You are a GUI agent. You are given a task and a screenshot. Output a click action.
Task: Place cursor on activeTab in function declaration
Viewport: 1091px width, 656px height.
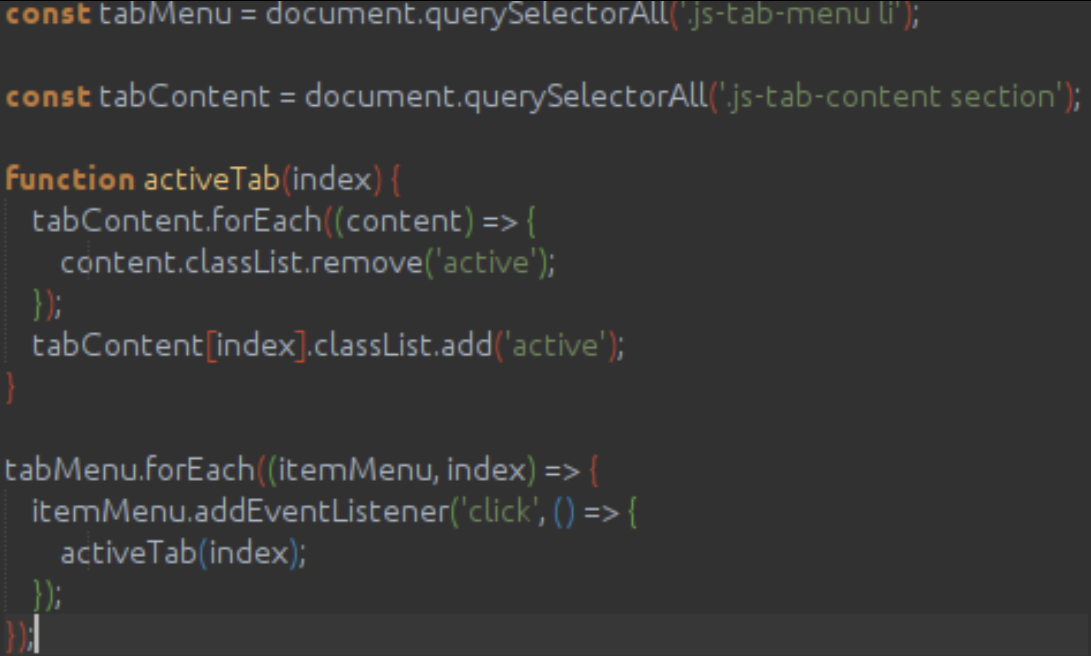coord(212,179)
